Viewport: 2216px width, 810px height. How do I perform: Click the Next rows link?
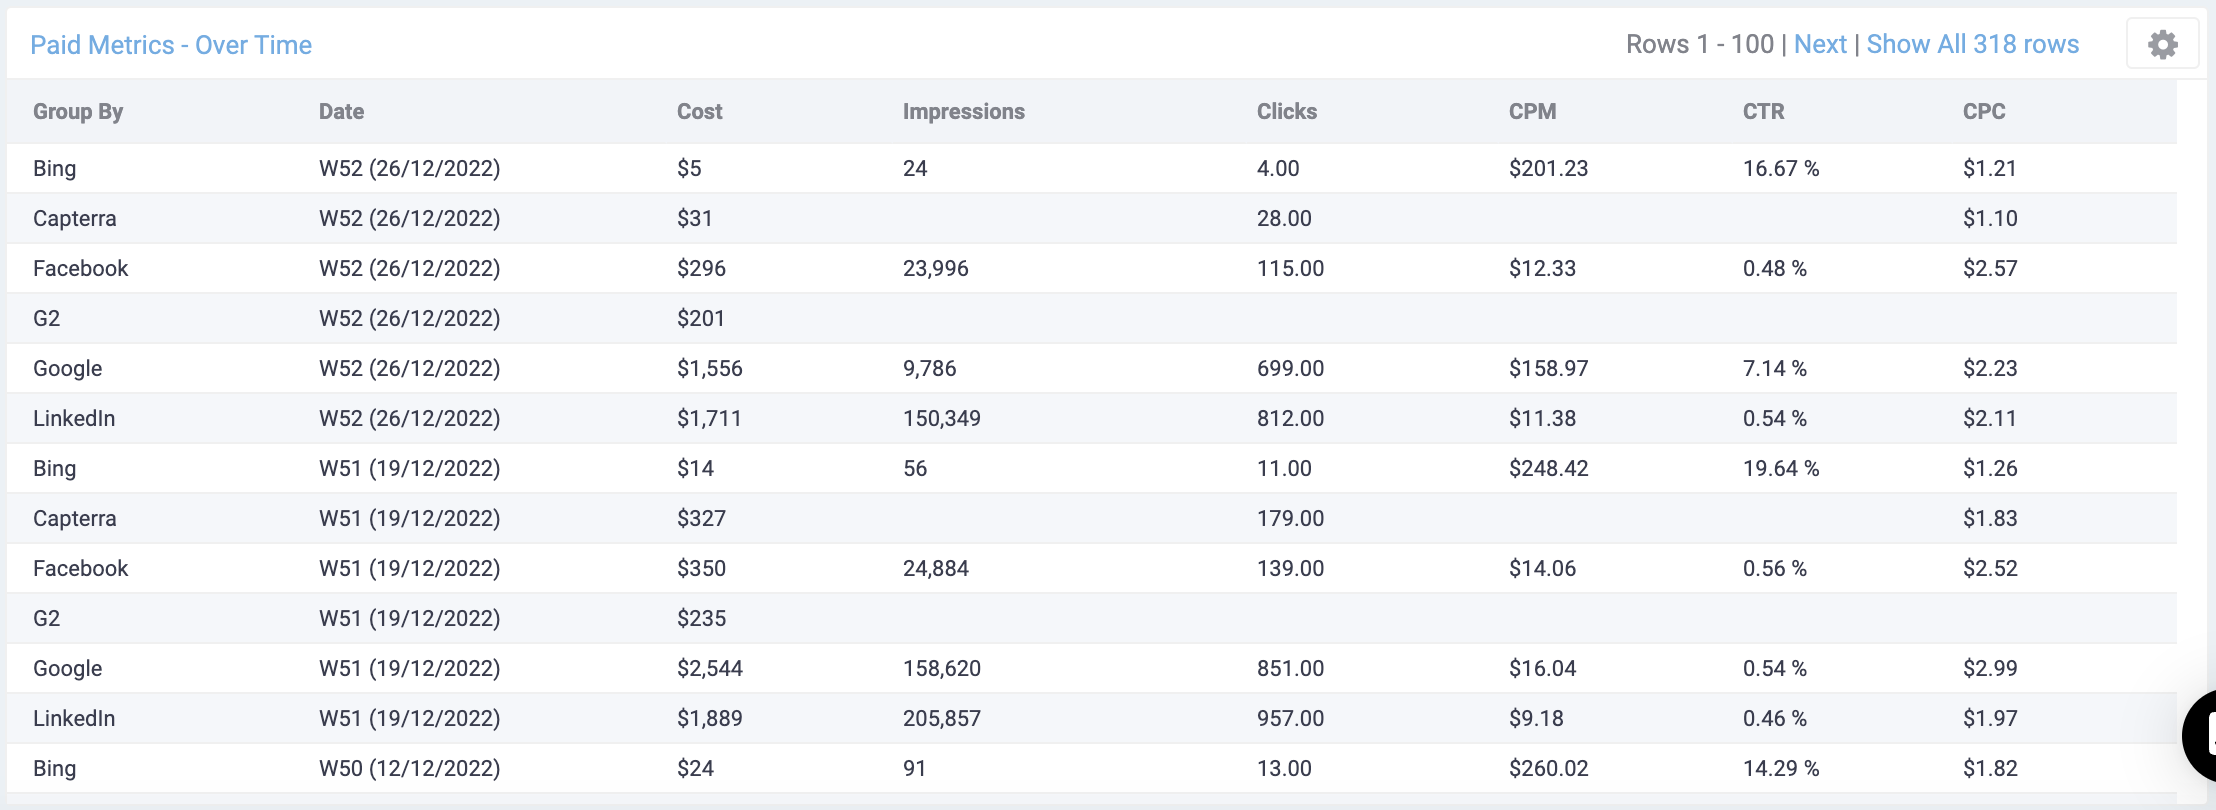point(1820,44)
